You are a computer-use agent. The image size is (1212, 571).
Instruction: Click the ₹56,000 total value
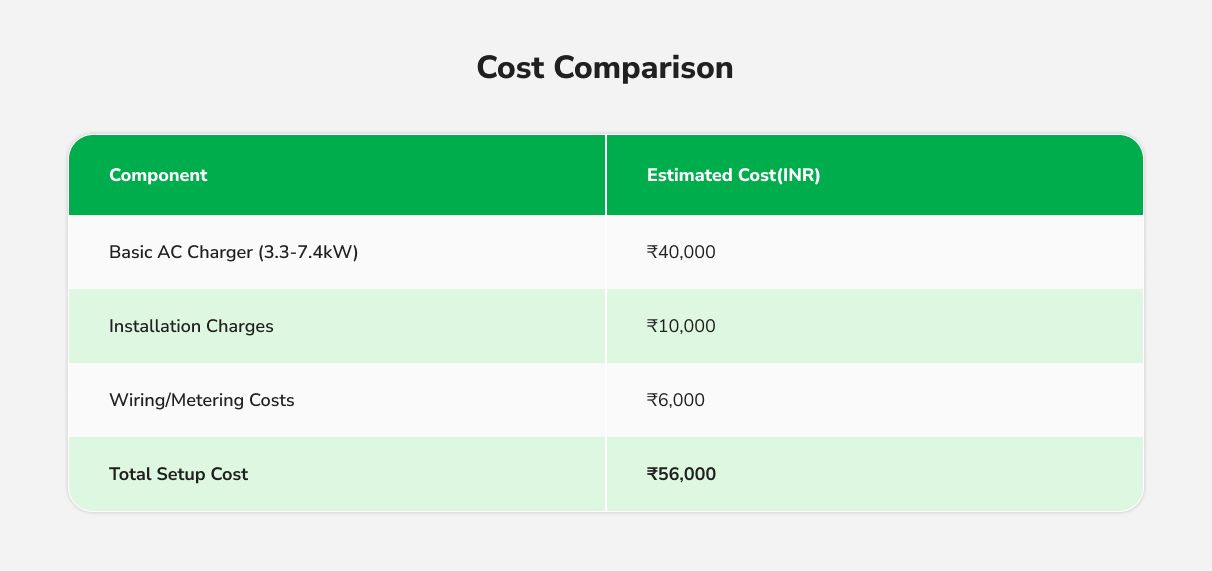click(x=681, y=474)
